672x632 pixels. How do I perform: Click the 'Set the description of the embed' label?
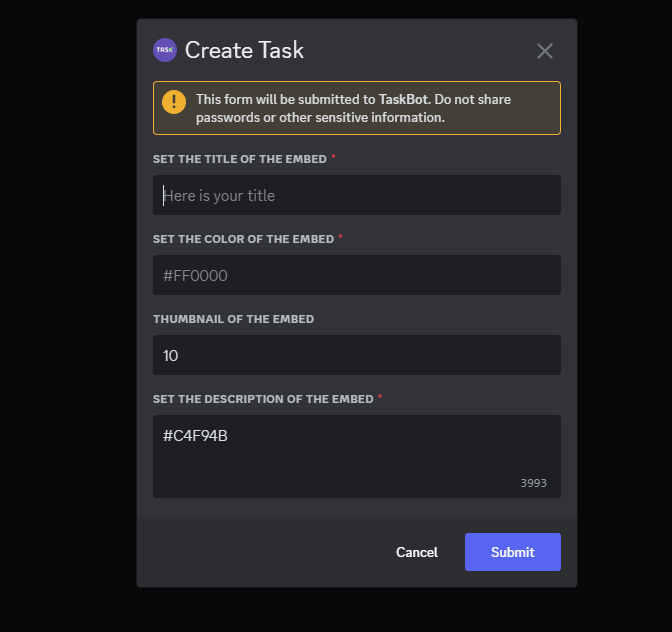point(263,399)
